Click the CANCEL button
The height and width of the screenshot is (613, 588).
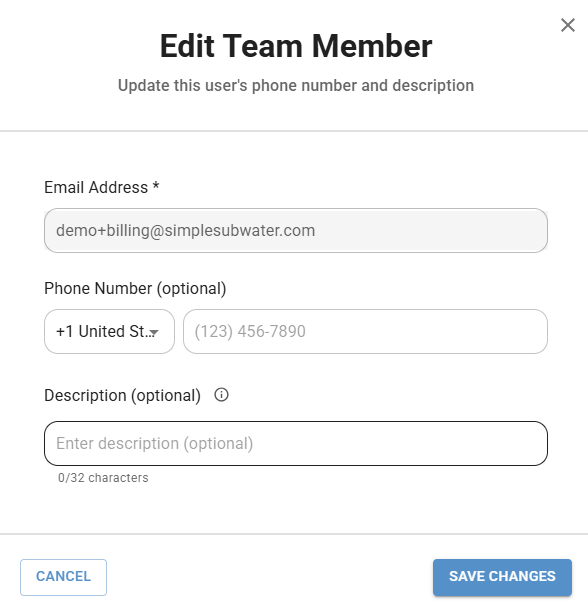click(63, 577)
